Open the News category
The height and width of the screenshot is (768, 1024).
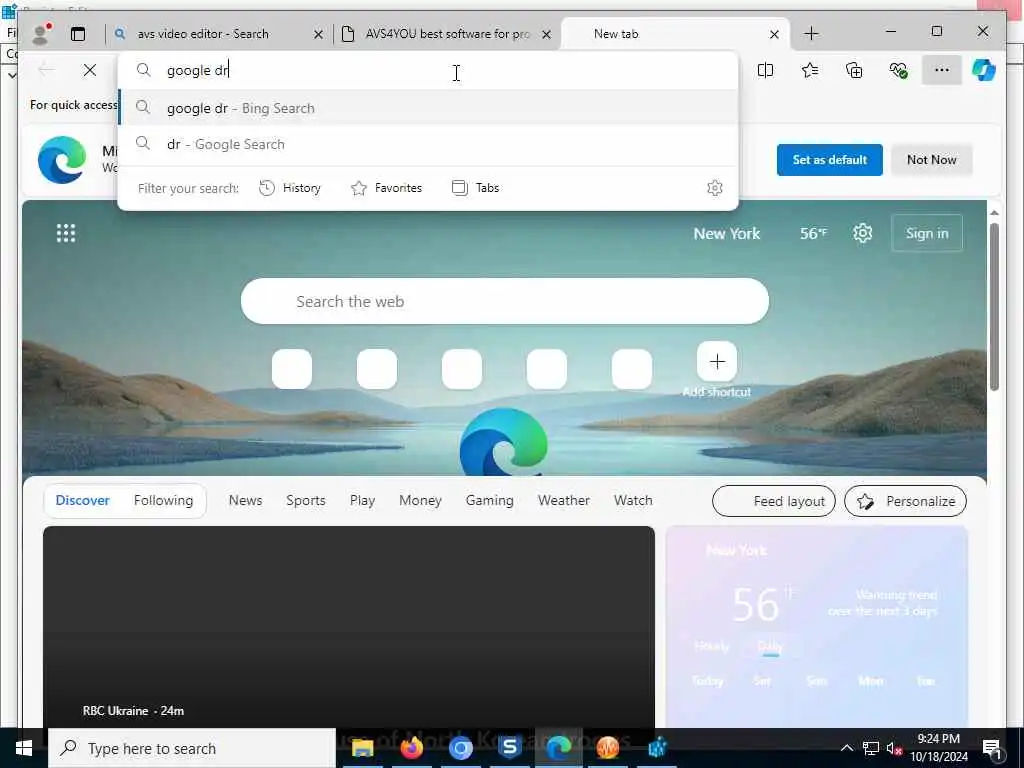click(x=246, y=500)
